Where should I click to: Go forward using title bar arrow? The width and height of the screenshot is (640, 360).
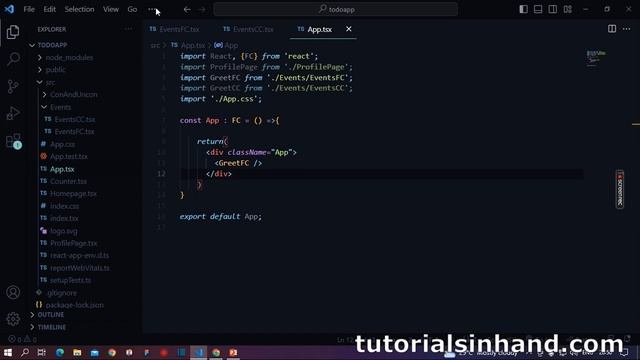click(202, 9)
